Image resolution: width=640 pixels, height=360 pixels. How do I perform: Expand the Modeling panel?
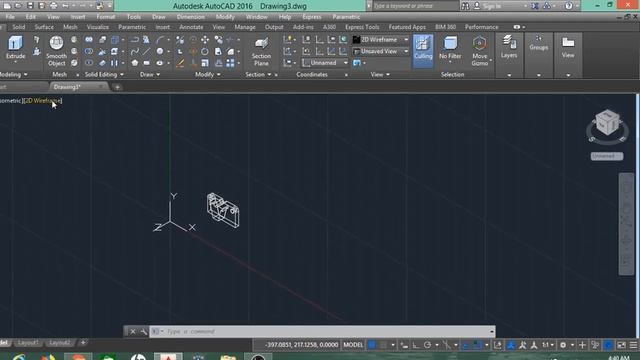13,75
